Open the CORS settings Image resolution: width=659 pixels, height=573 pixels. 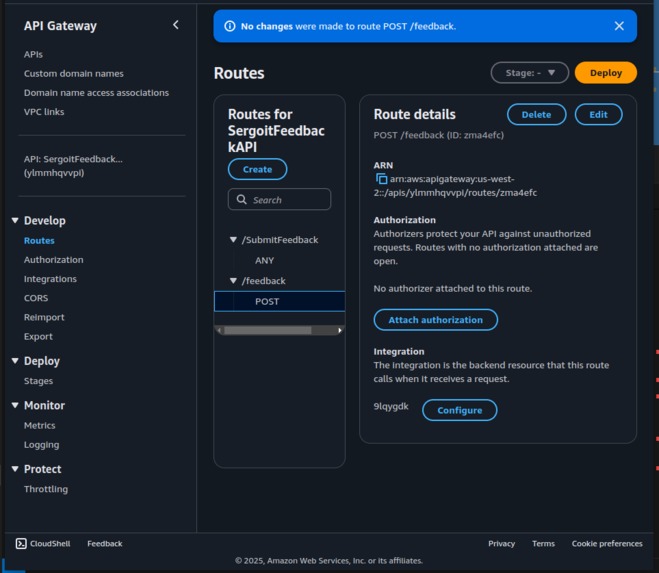click(x=36, y=298)
